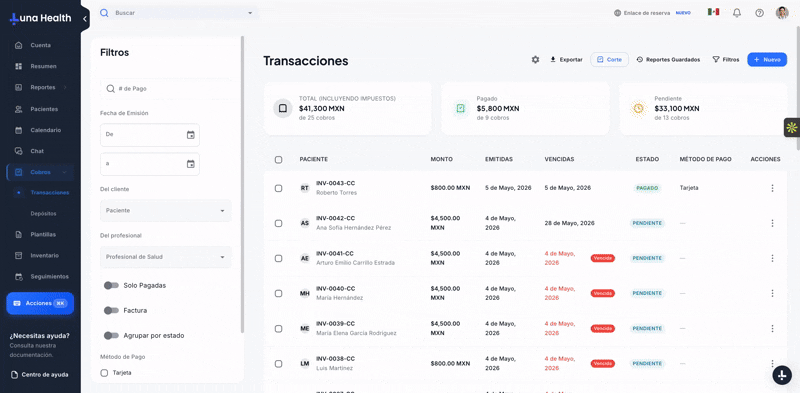The width and height of the screenshot is (800, 393).
Task: Open actions menu for INV-0042-CC row
Action: pos(772,223)
